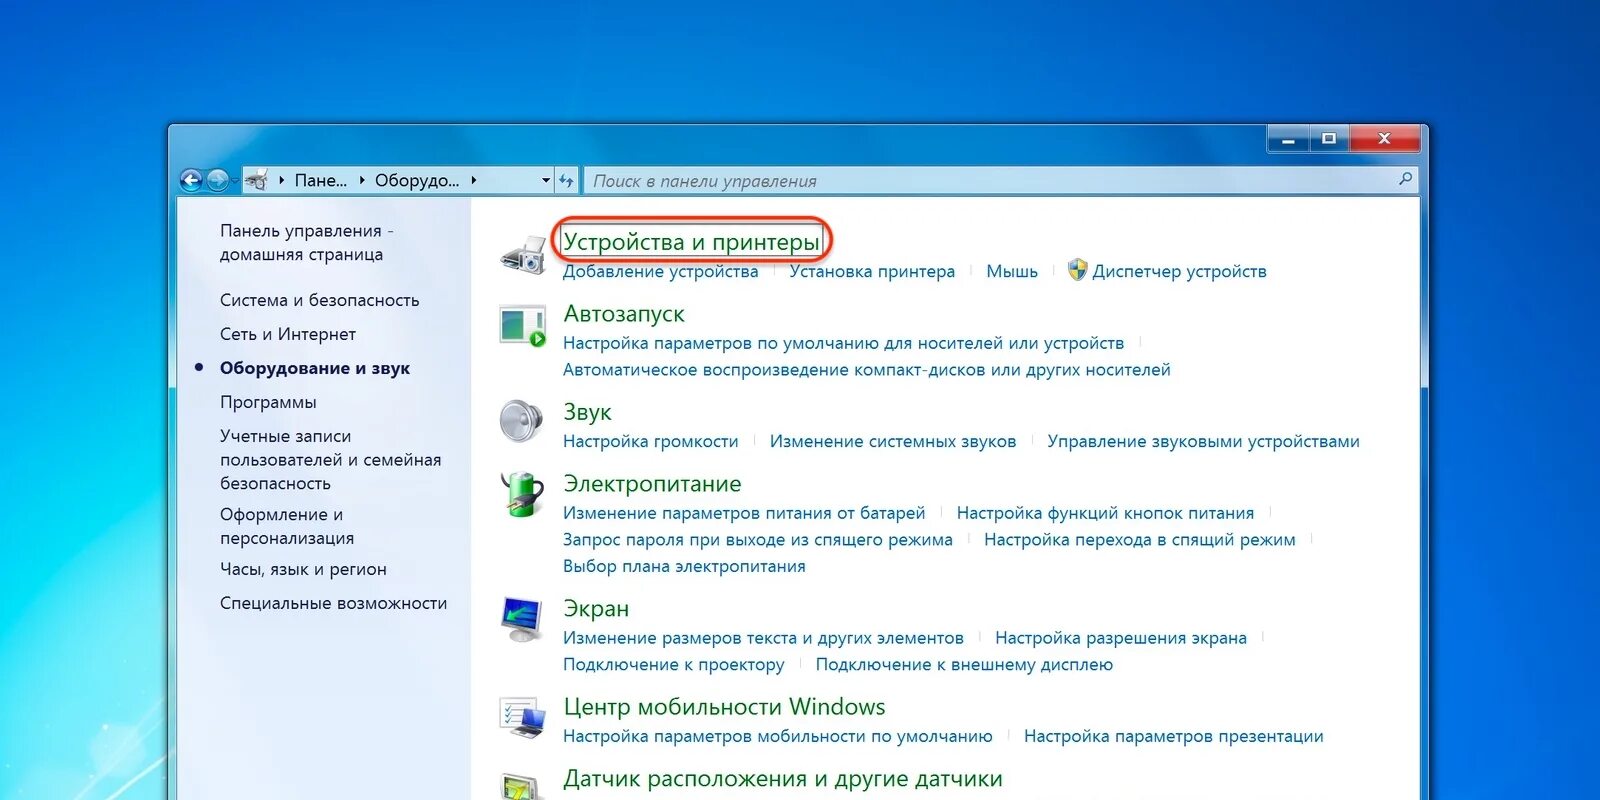This screenshot has width=1600, height=800.
Task: Click Запрос пароля при выходе из спящего режима
Action: tap(757, 540)
